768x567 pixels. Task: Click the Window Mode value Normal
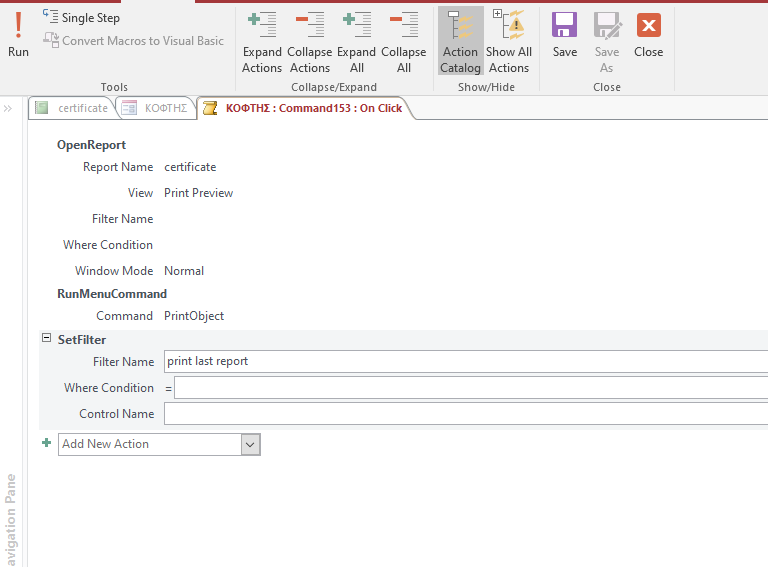[x=184, y=271]
